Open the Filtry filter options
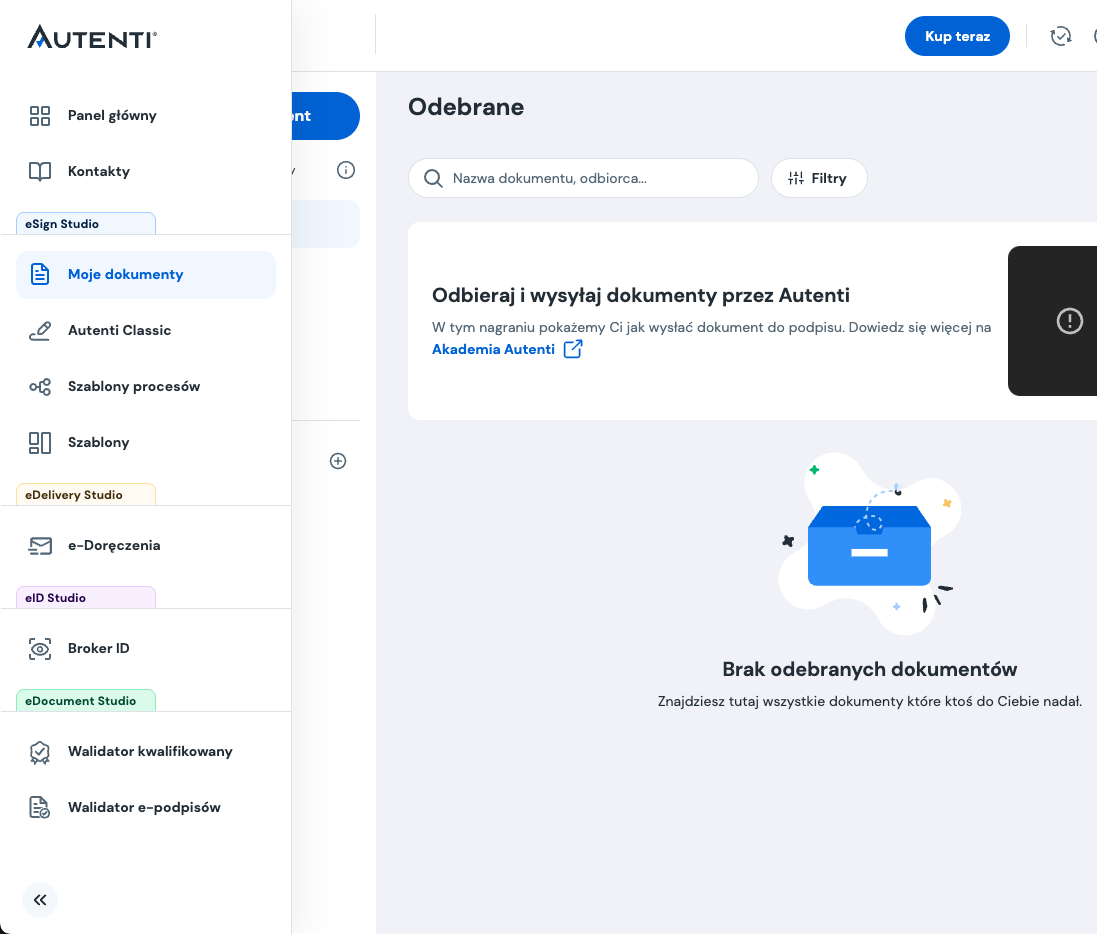The image size is (1097, 934). pos(818,178)
